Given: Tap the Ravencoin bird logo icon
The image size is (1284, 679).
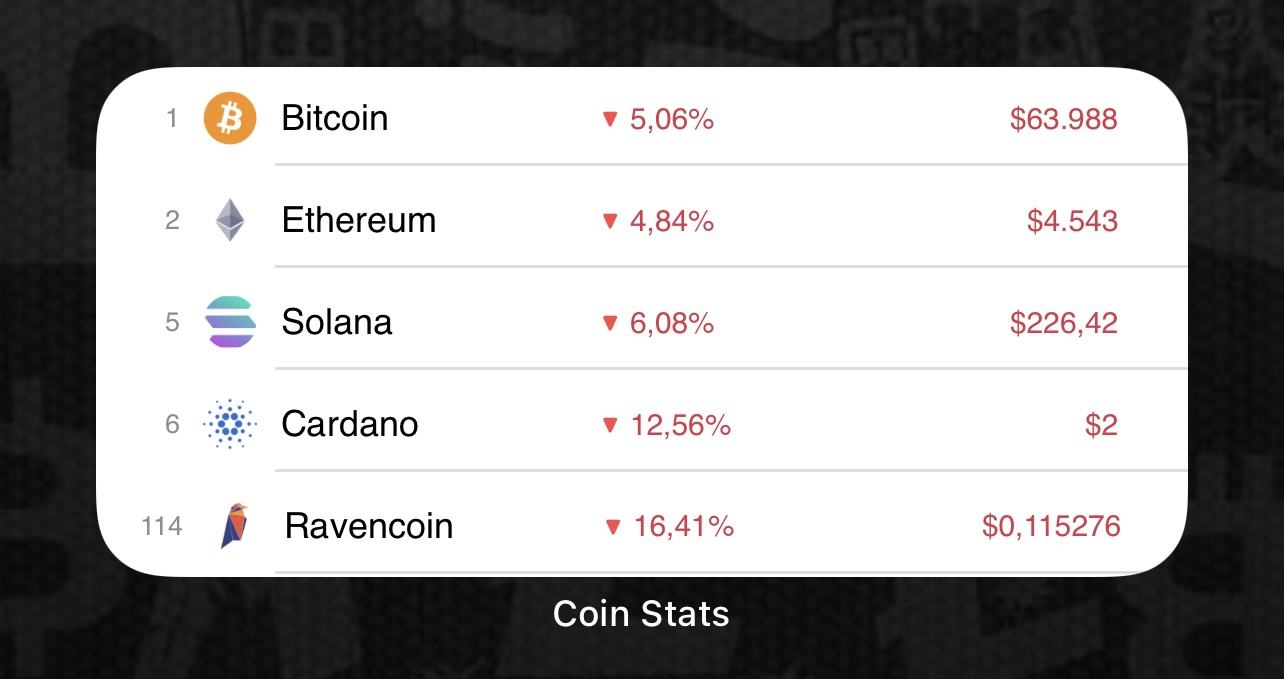Looking at the screenshot, I should (234, 526).
